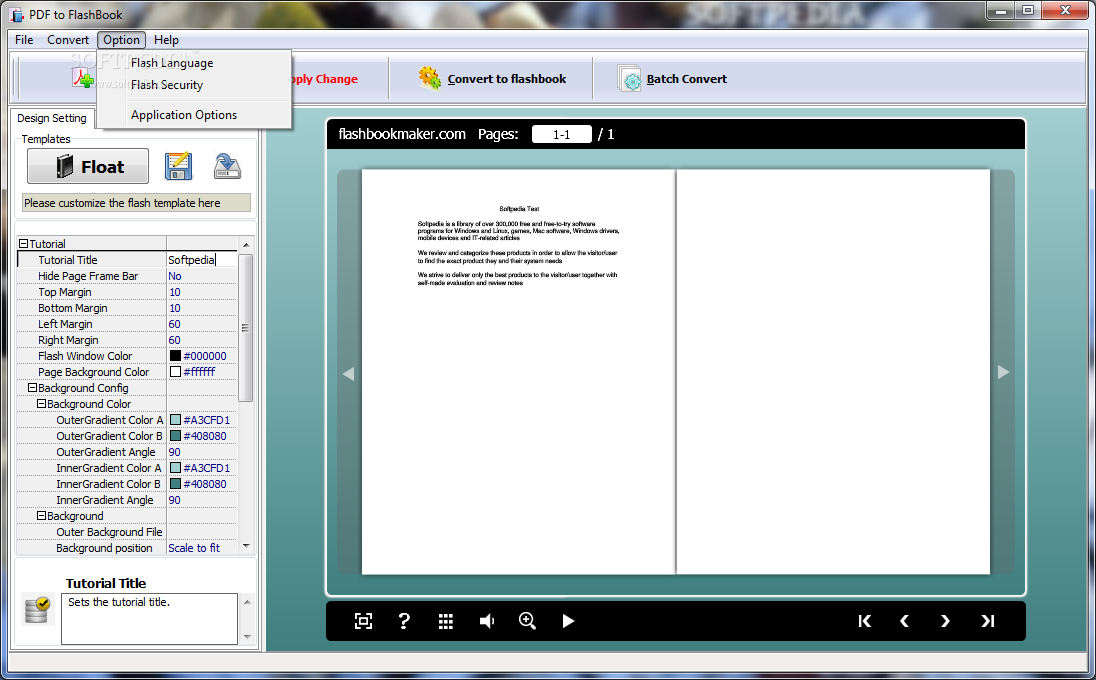Click the OuterGradient Color B swatch
Screen dimensions: 1096x680
(175, 436)
